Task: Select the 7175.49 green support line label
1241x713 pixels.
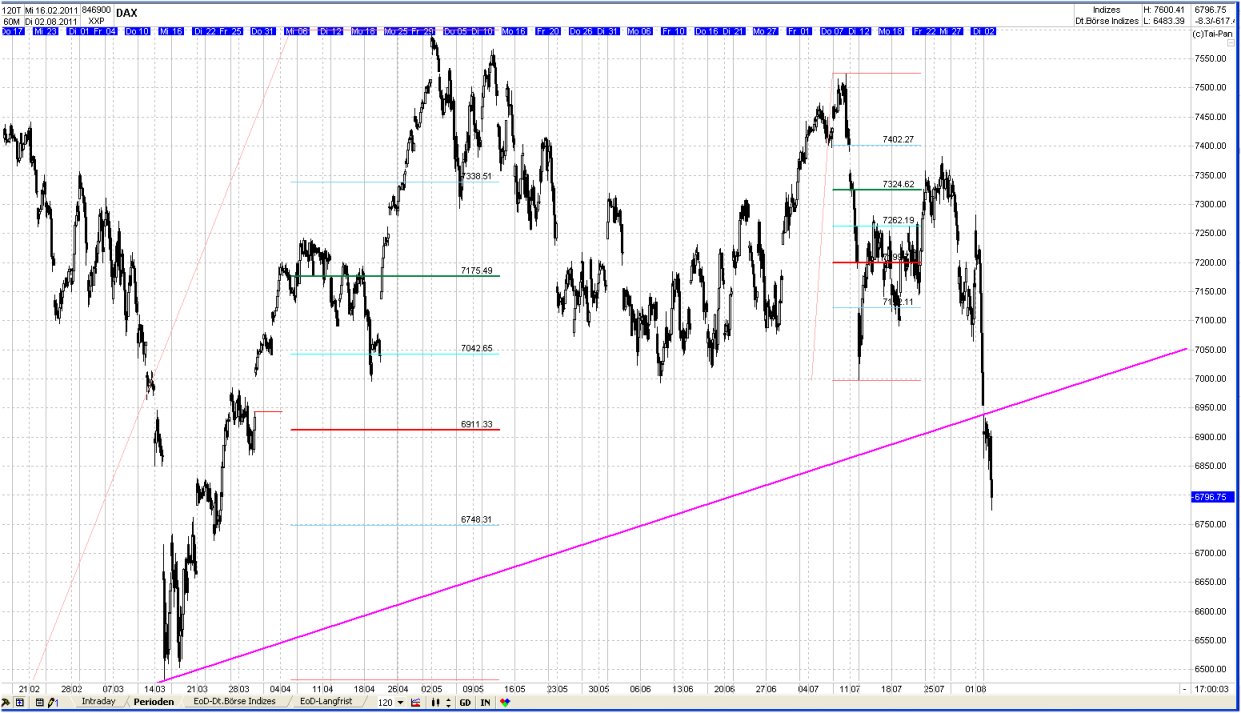Action: (474, 270)
